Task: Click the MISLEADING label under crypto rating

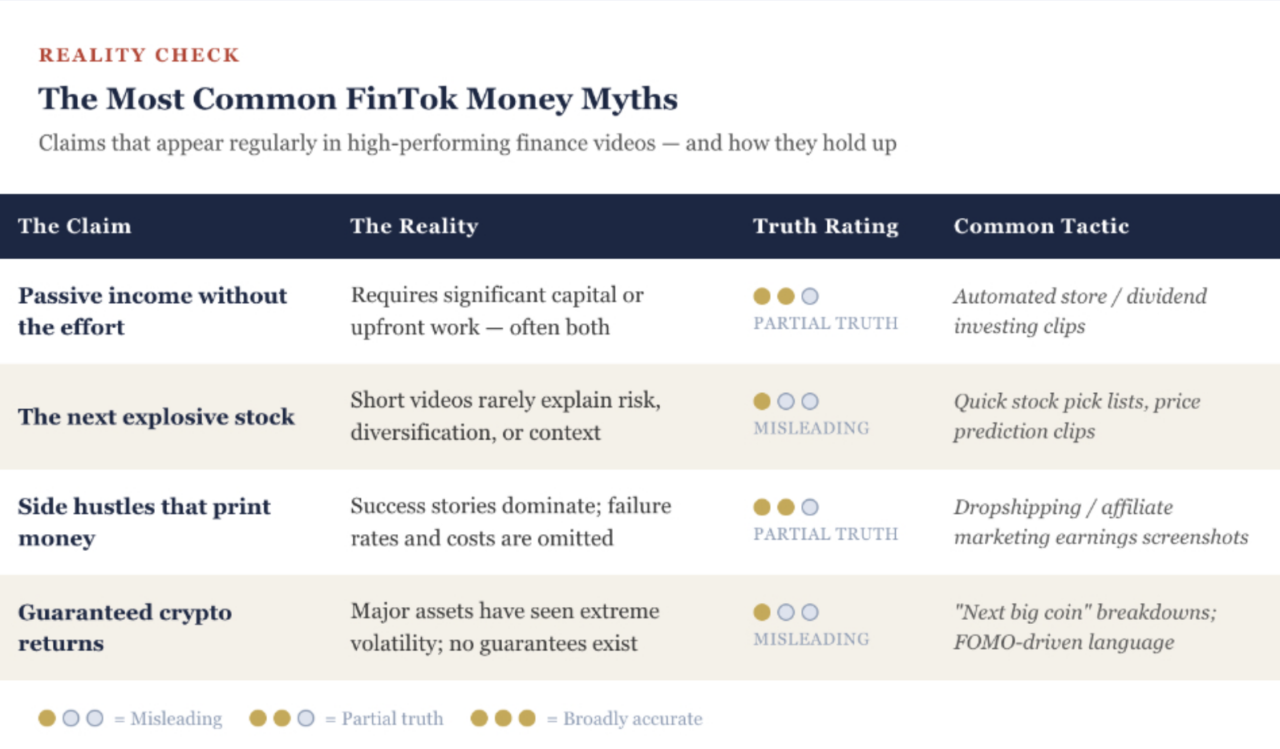Action: pos(811,639)
